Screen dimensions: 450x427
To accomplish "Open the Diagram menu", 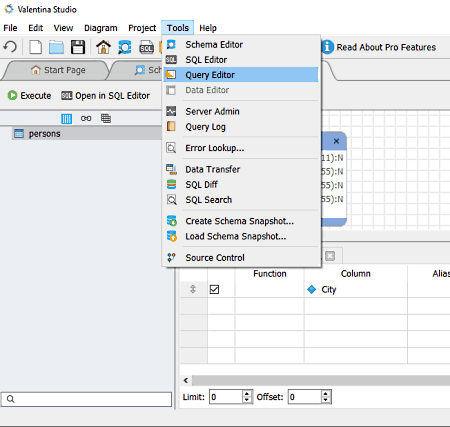I will tap(101, 28).
